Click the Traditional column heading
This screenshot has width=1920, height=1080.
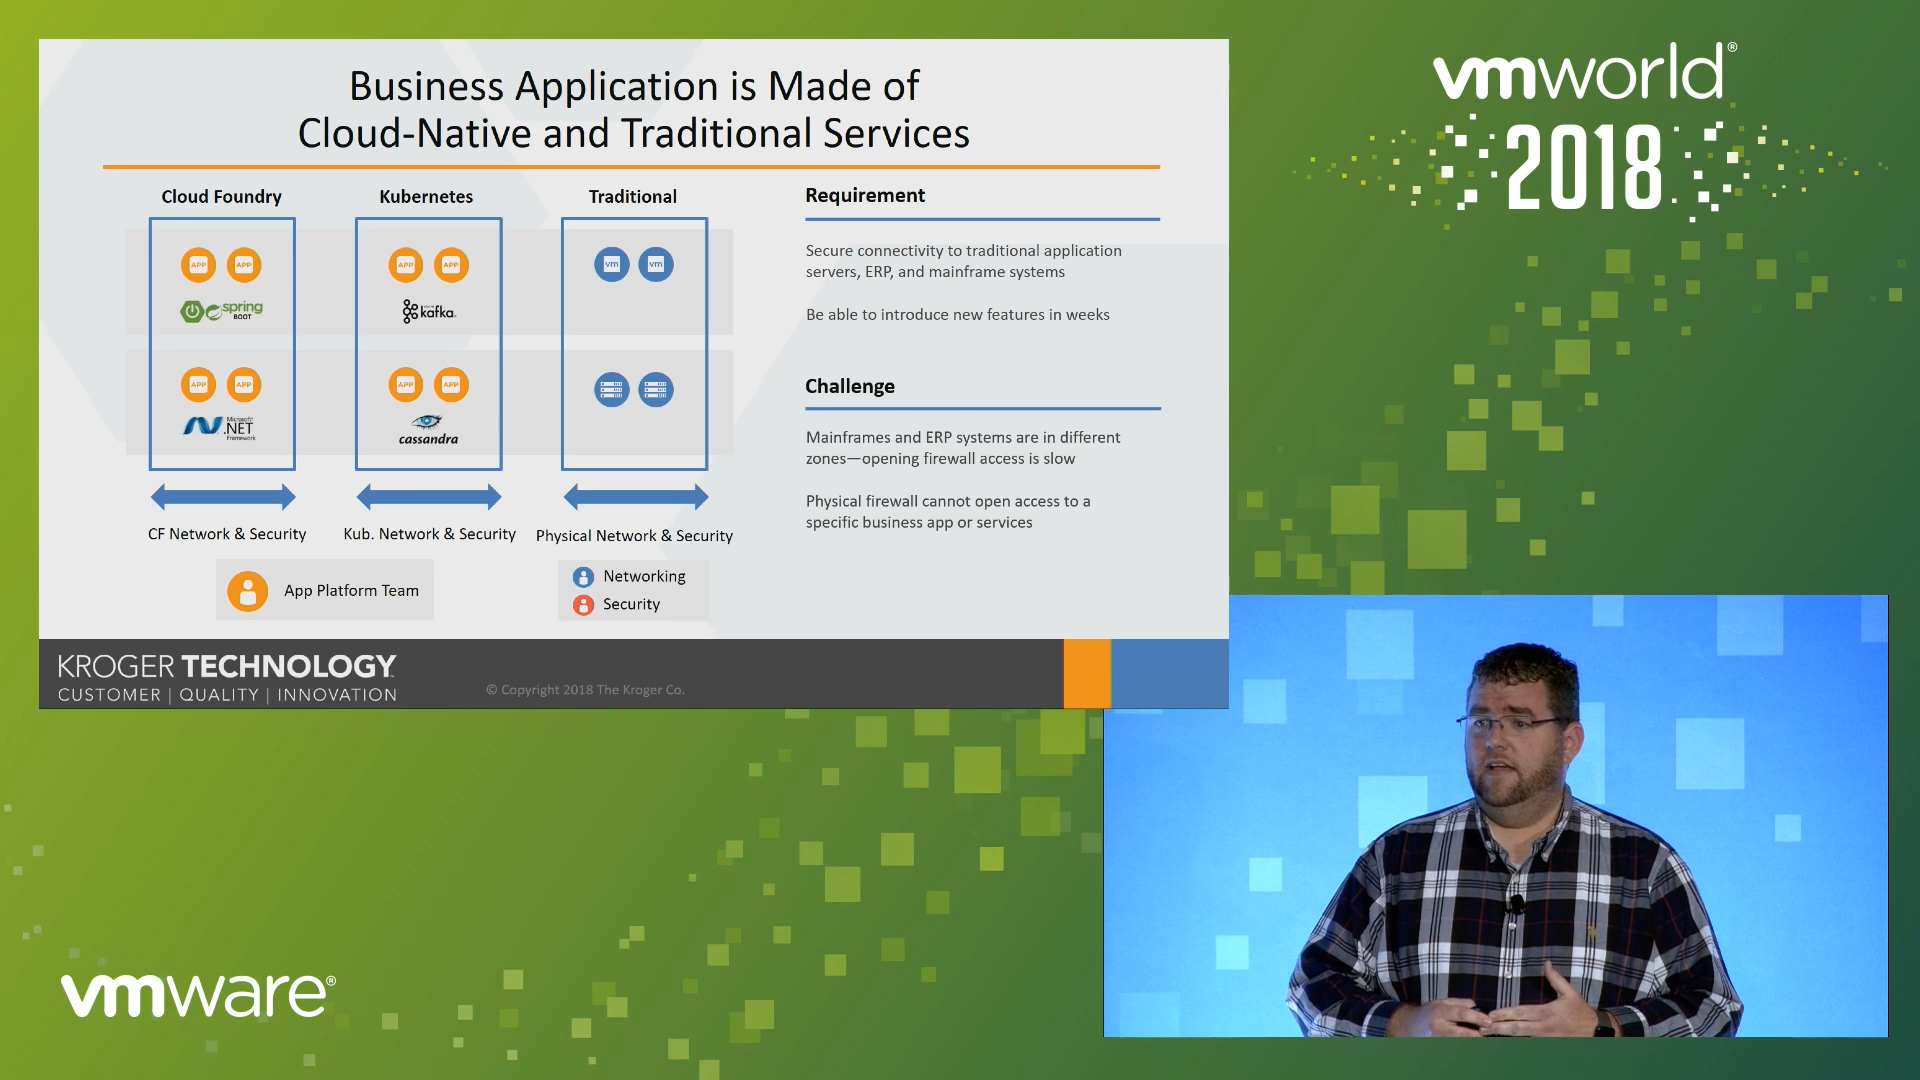[633, 197]
